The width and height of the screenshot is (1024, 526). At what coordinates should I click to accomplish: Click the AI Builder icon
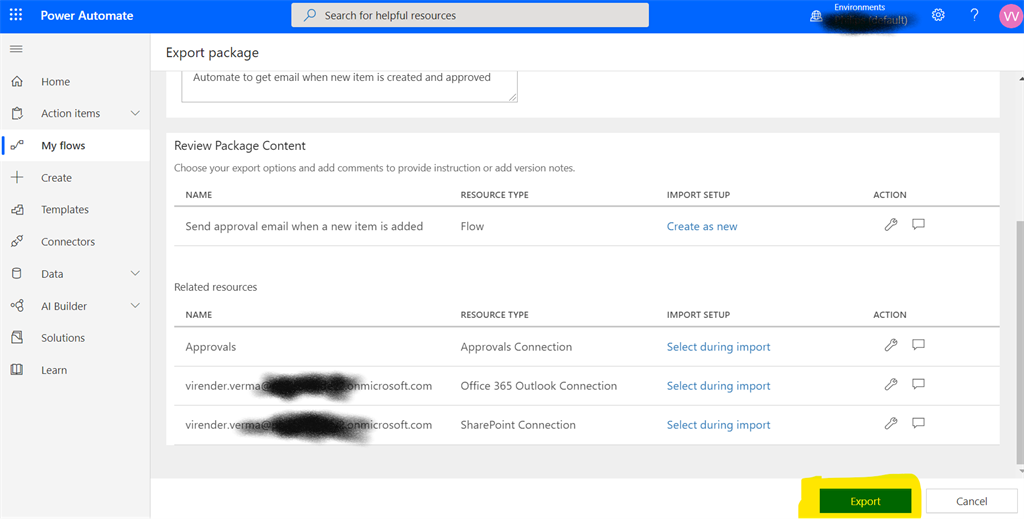tap(17, 306)
